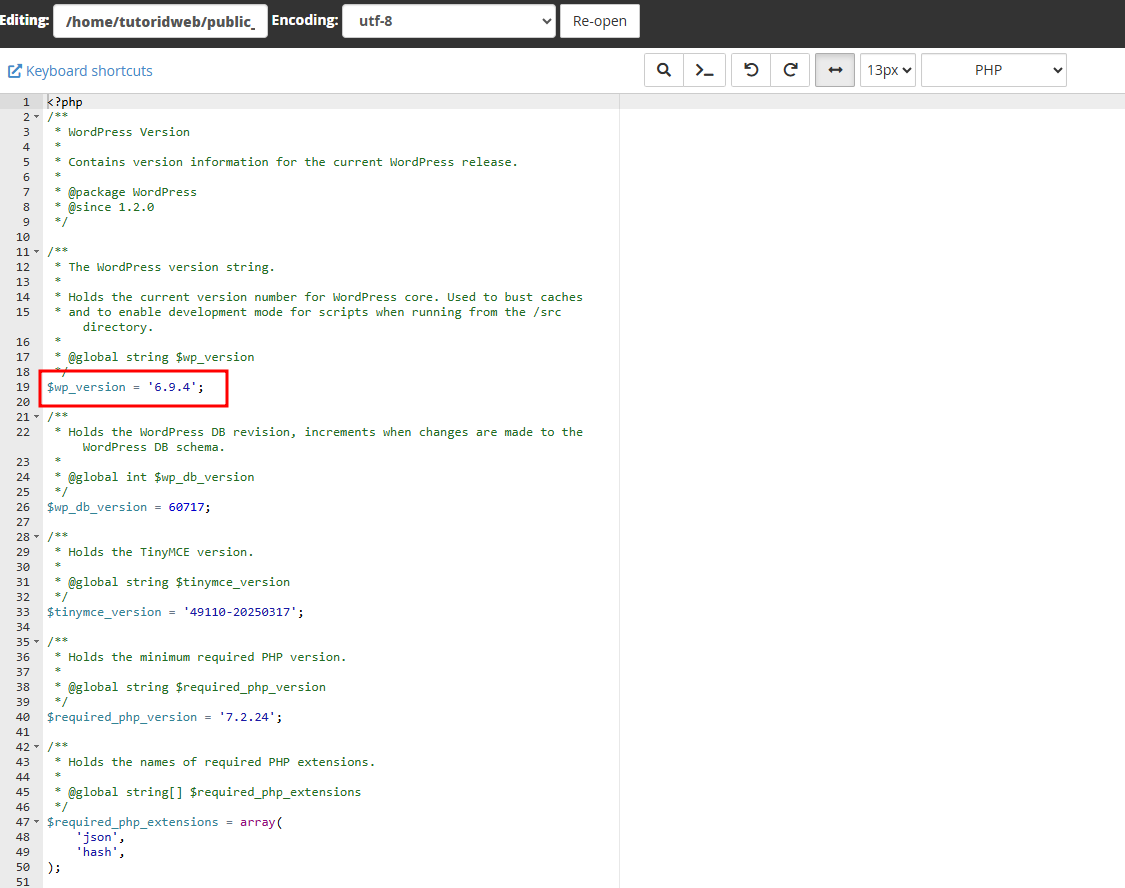Click the $wp_db_version variable on line 26
The height and width of the screenshot is (888, 1125).
coord(97,507)
